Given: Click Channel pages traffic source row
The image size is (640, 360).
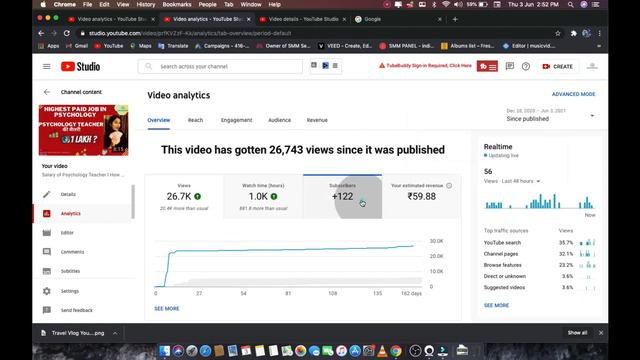Looking at the screenshot, I should click(539, 254).
